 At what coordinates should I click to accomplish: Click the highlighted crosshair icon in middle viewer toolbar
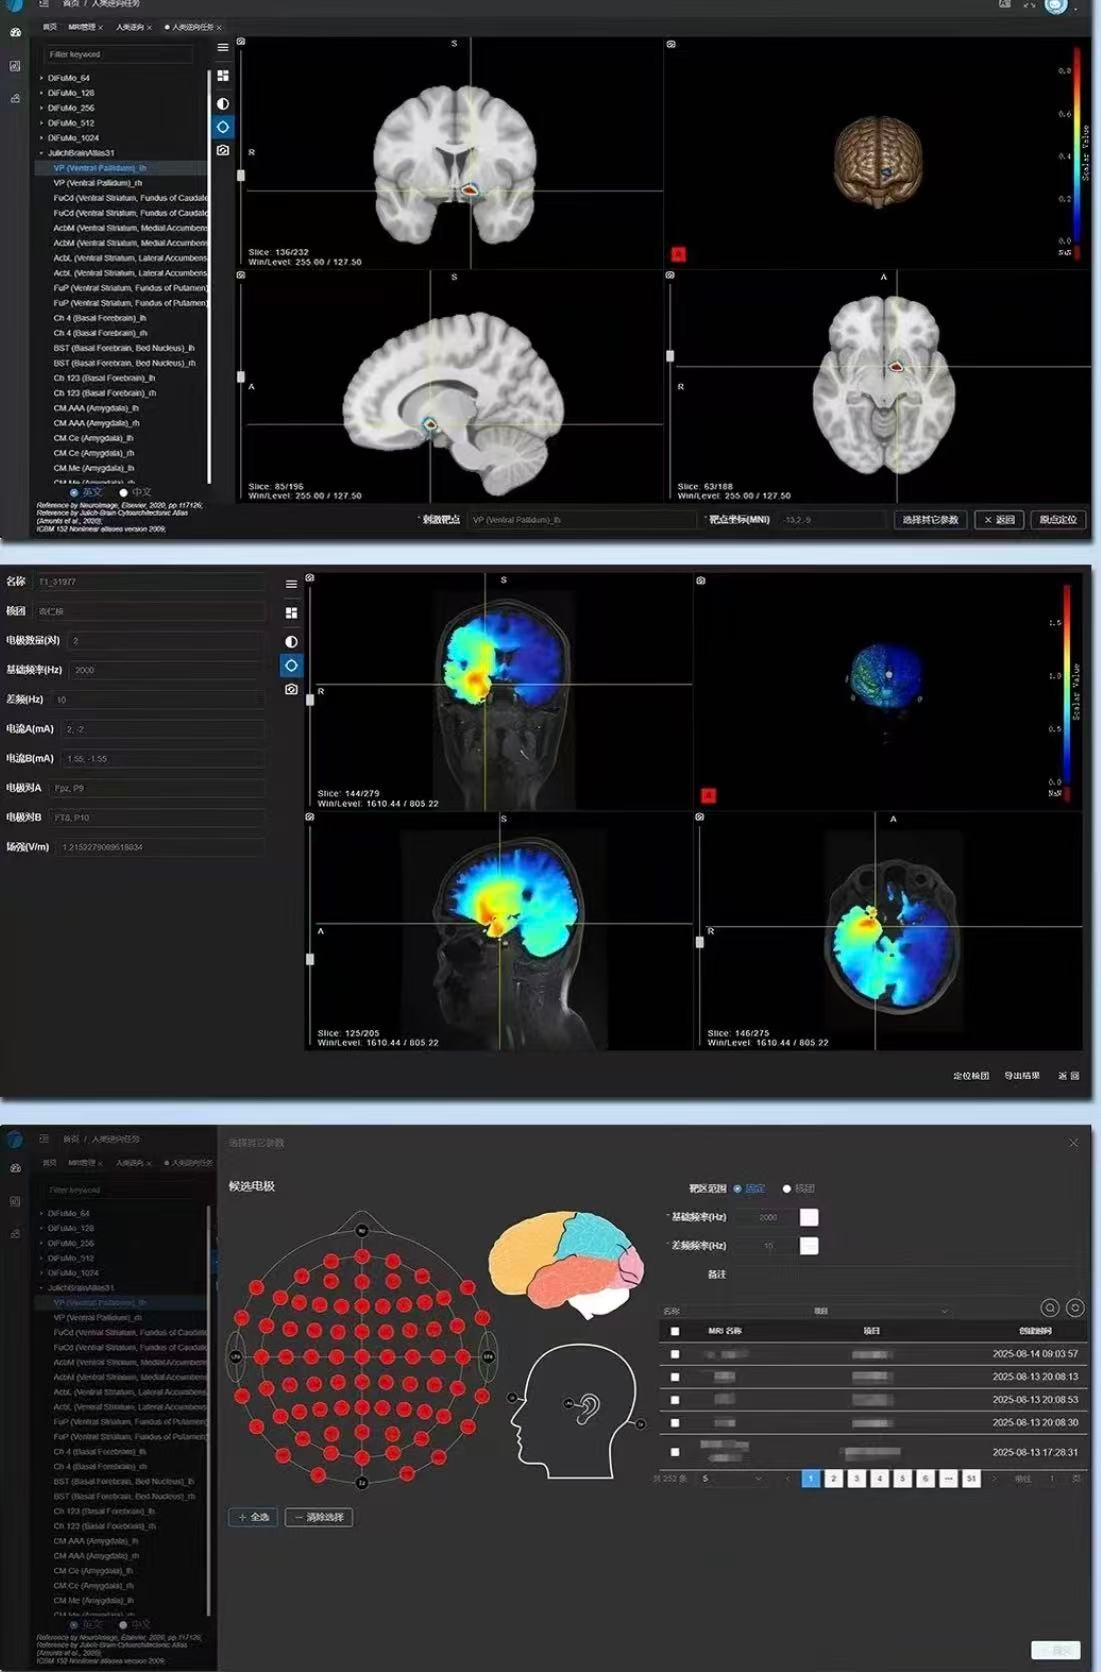click(x=291, y=665)
